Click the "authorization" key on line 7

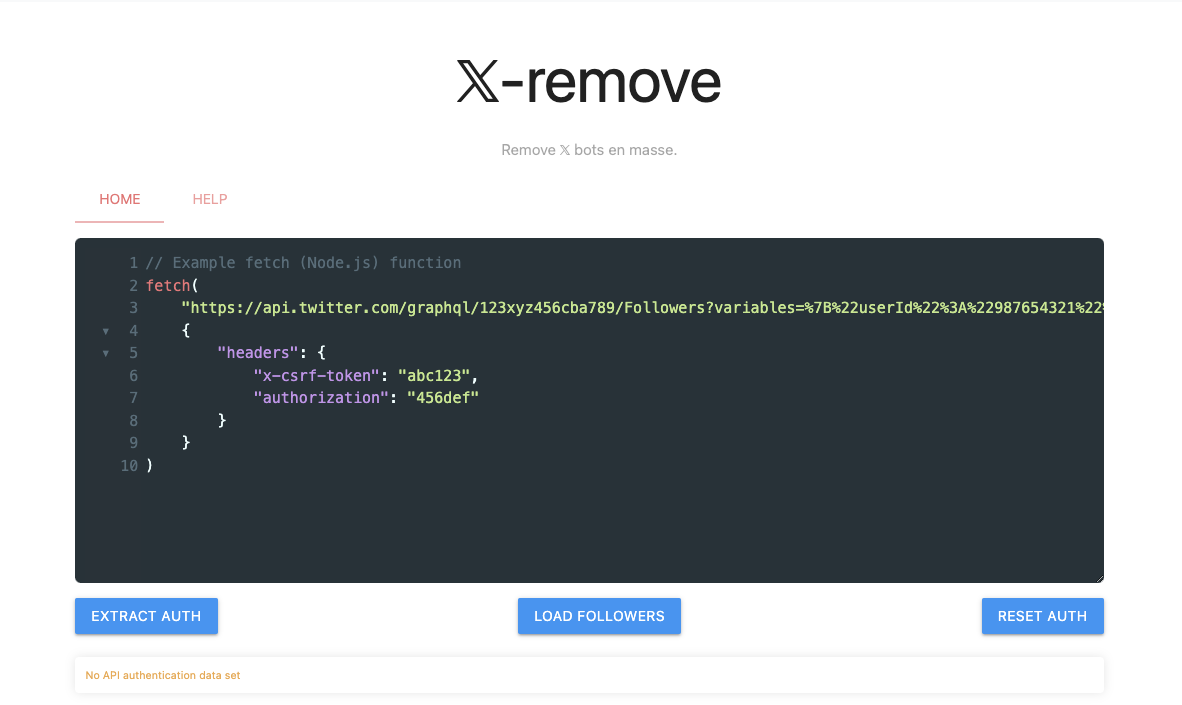[321, 397]
